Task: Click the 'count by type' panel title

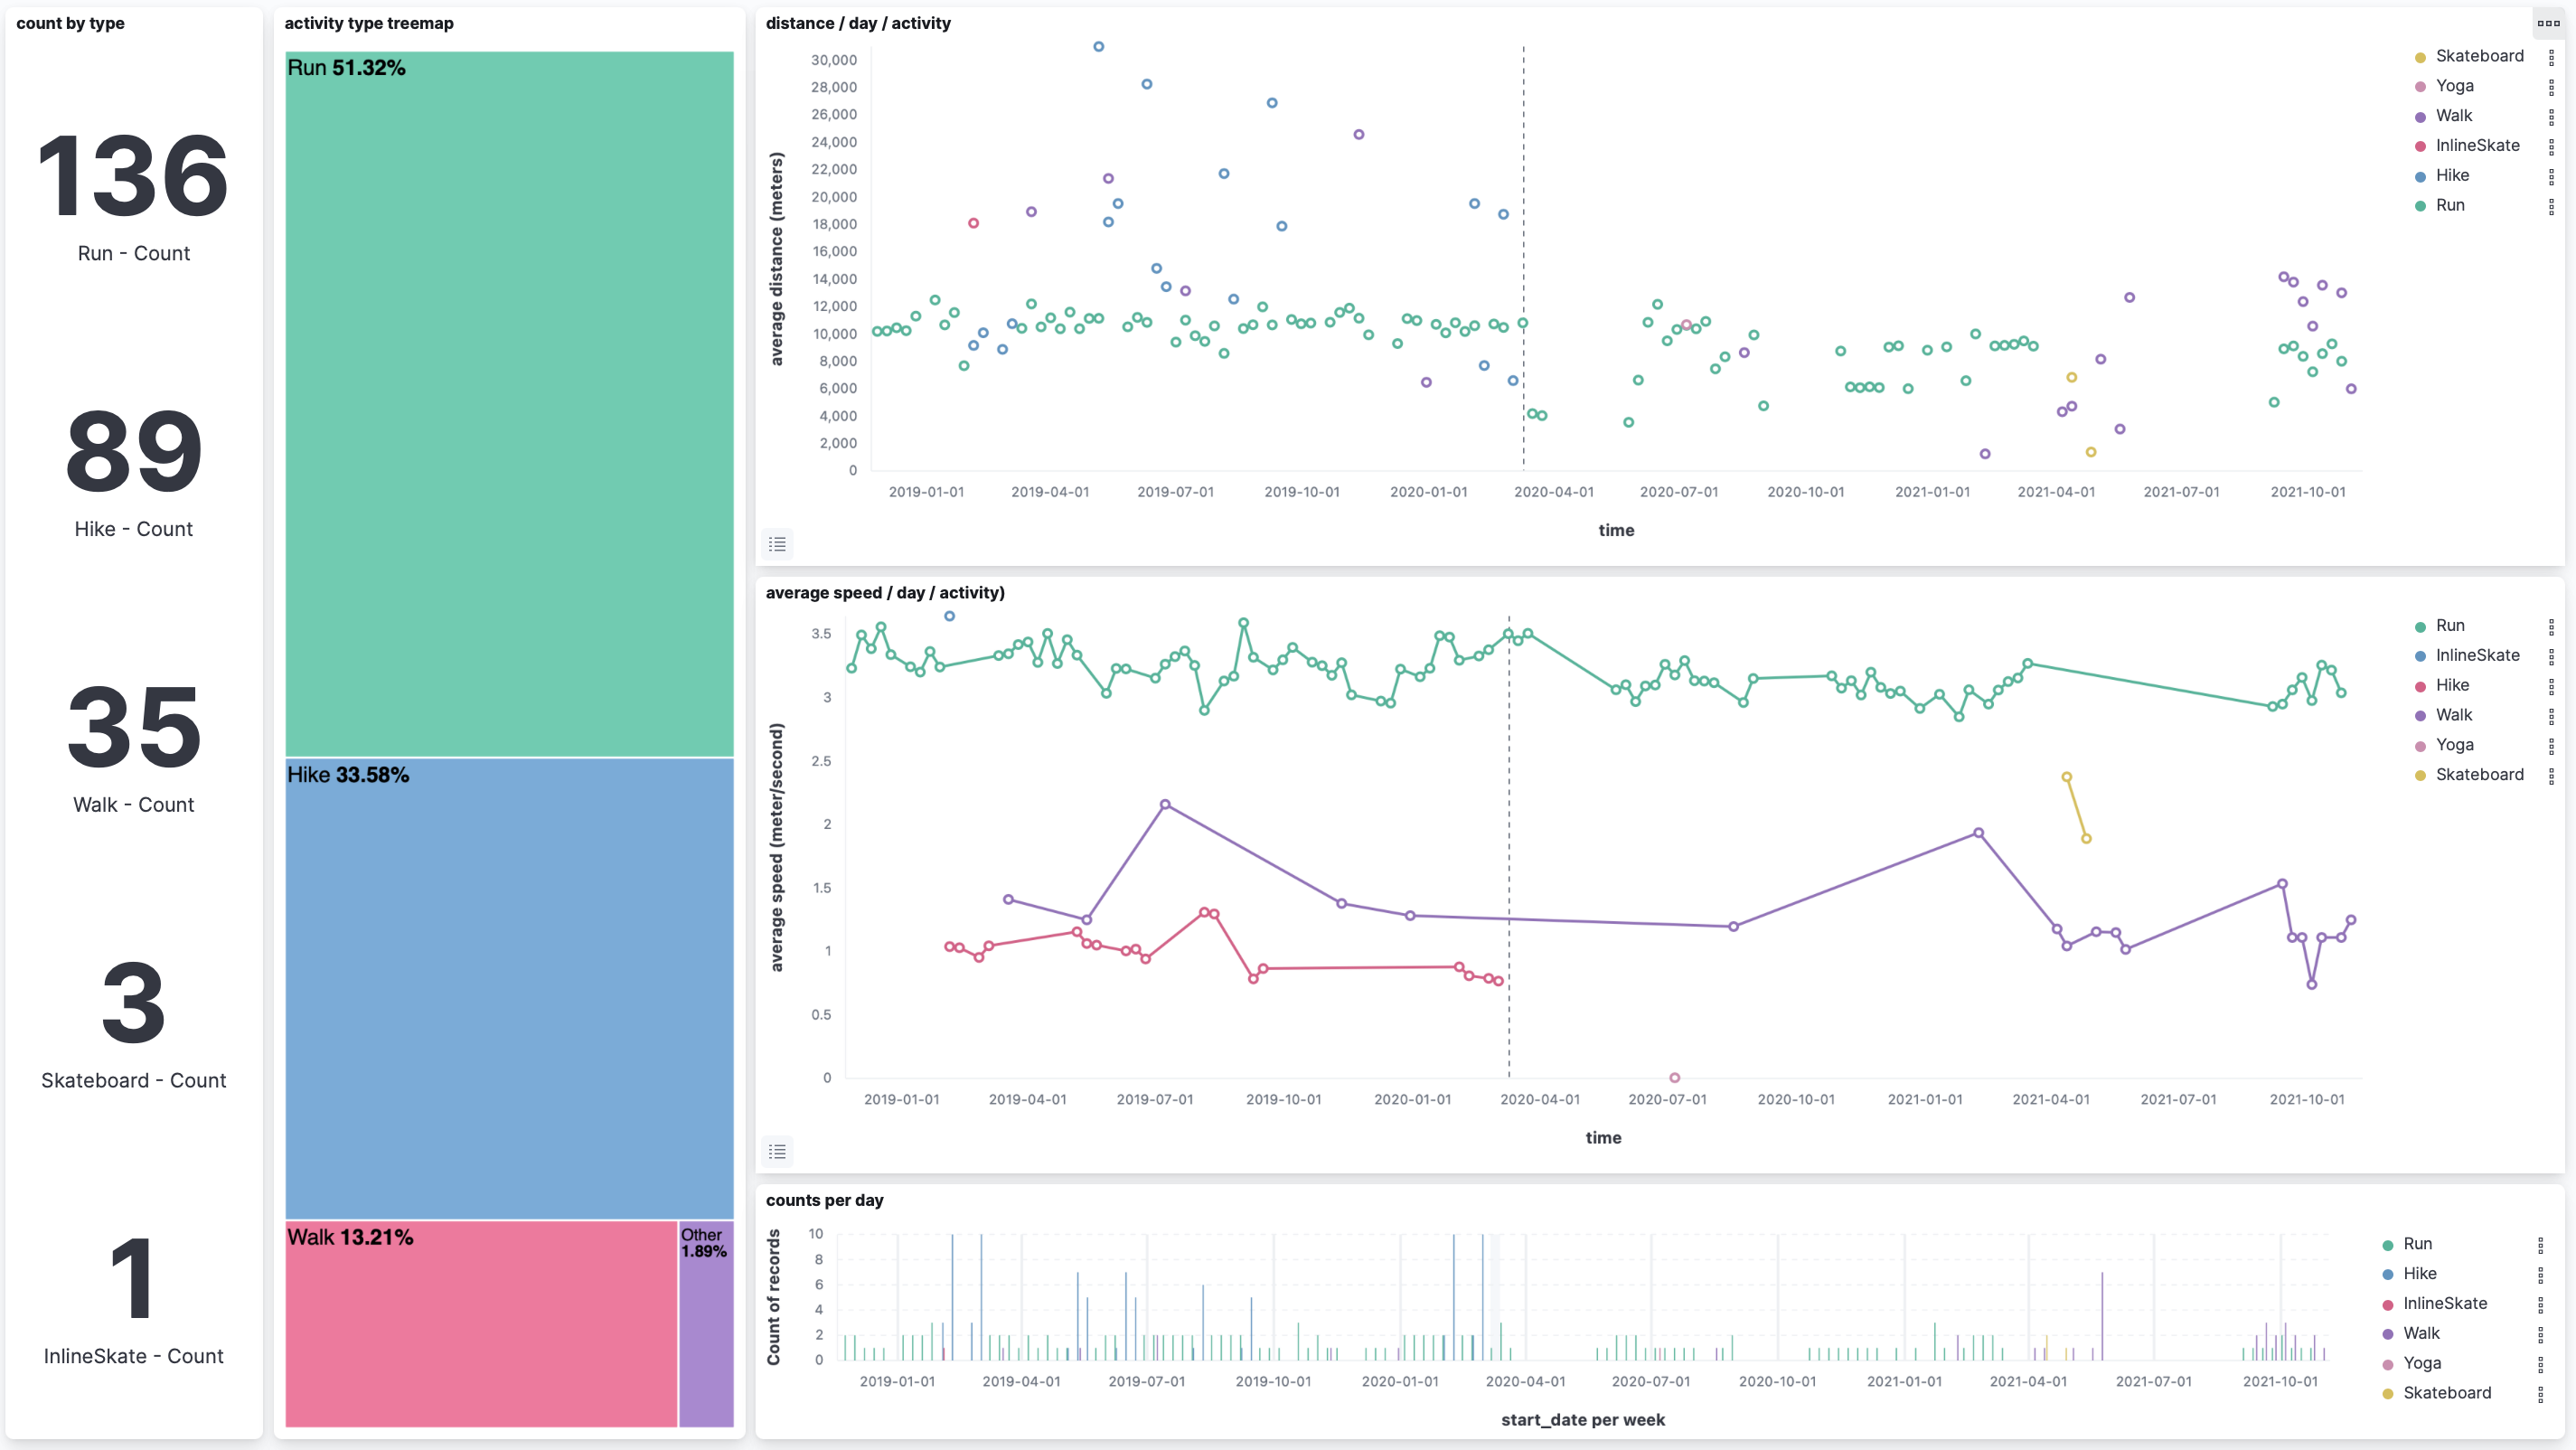Action: (x=70, y=23)
